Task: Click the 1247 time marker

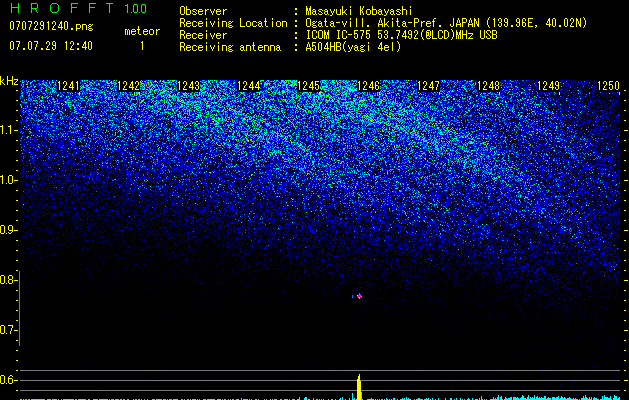Action: 428,86
